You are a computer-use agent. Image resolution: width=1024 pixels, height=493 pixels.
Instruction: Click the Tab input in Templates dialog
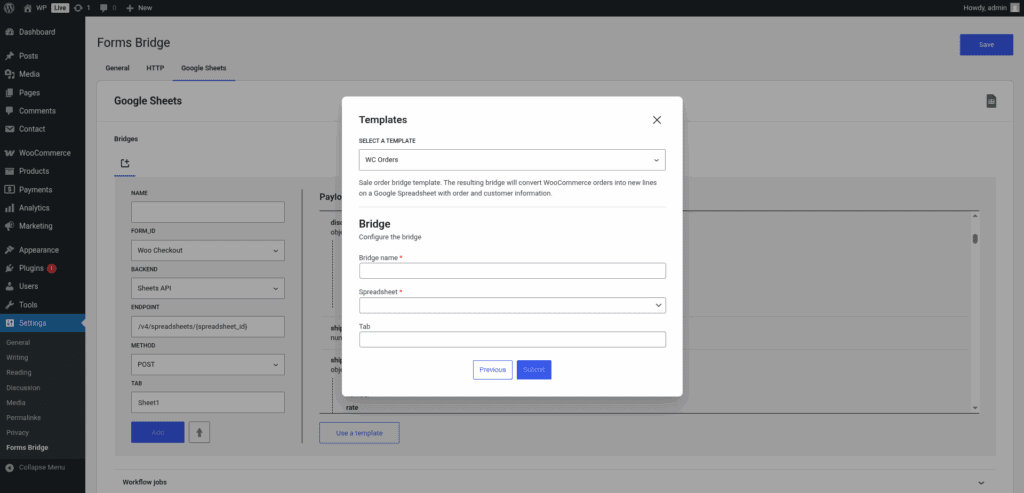(513, 339)
